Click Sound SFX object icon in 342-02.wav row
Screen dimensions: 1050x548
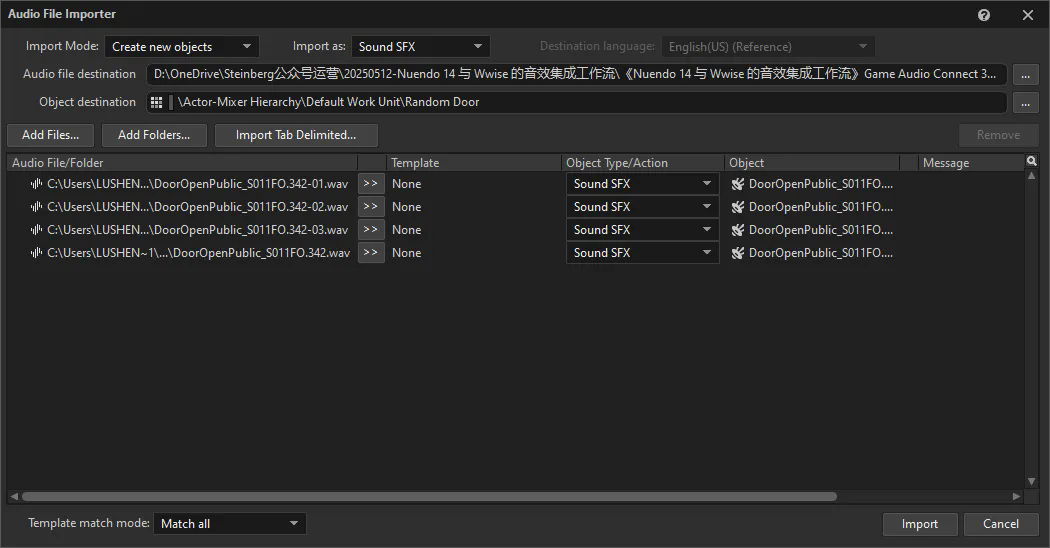point(738,207)
